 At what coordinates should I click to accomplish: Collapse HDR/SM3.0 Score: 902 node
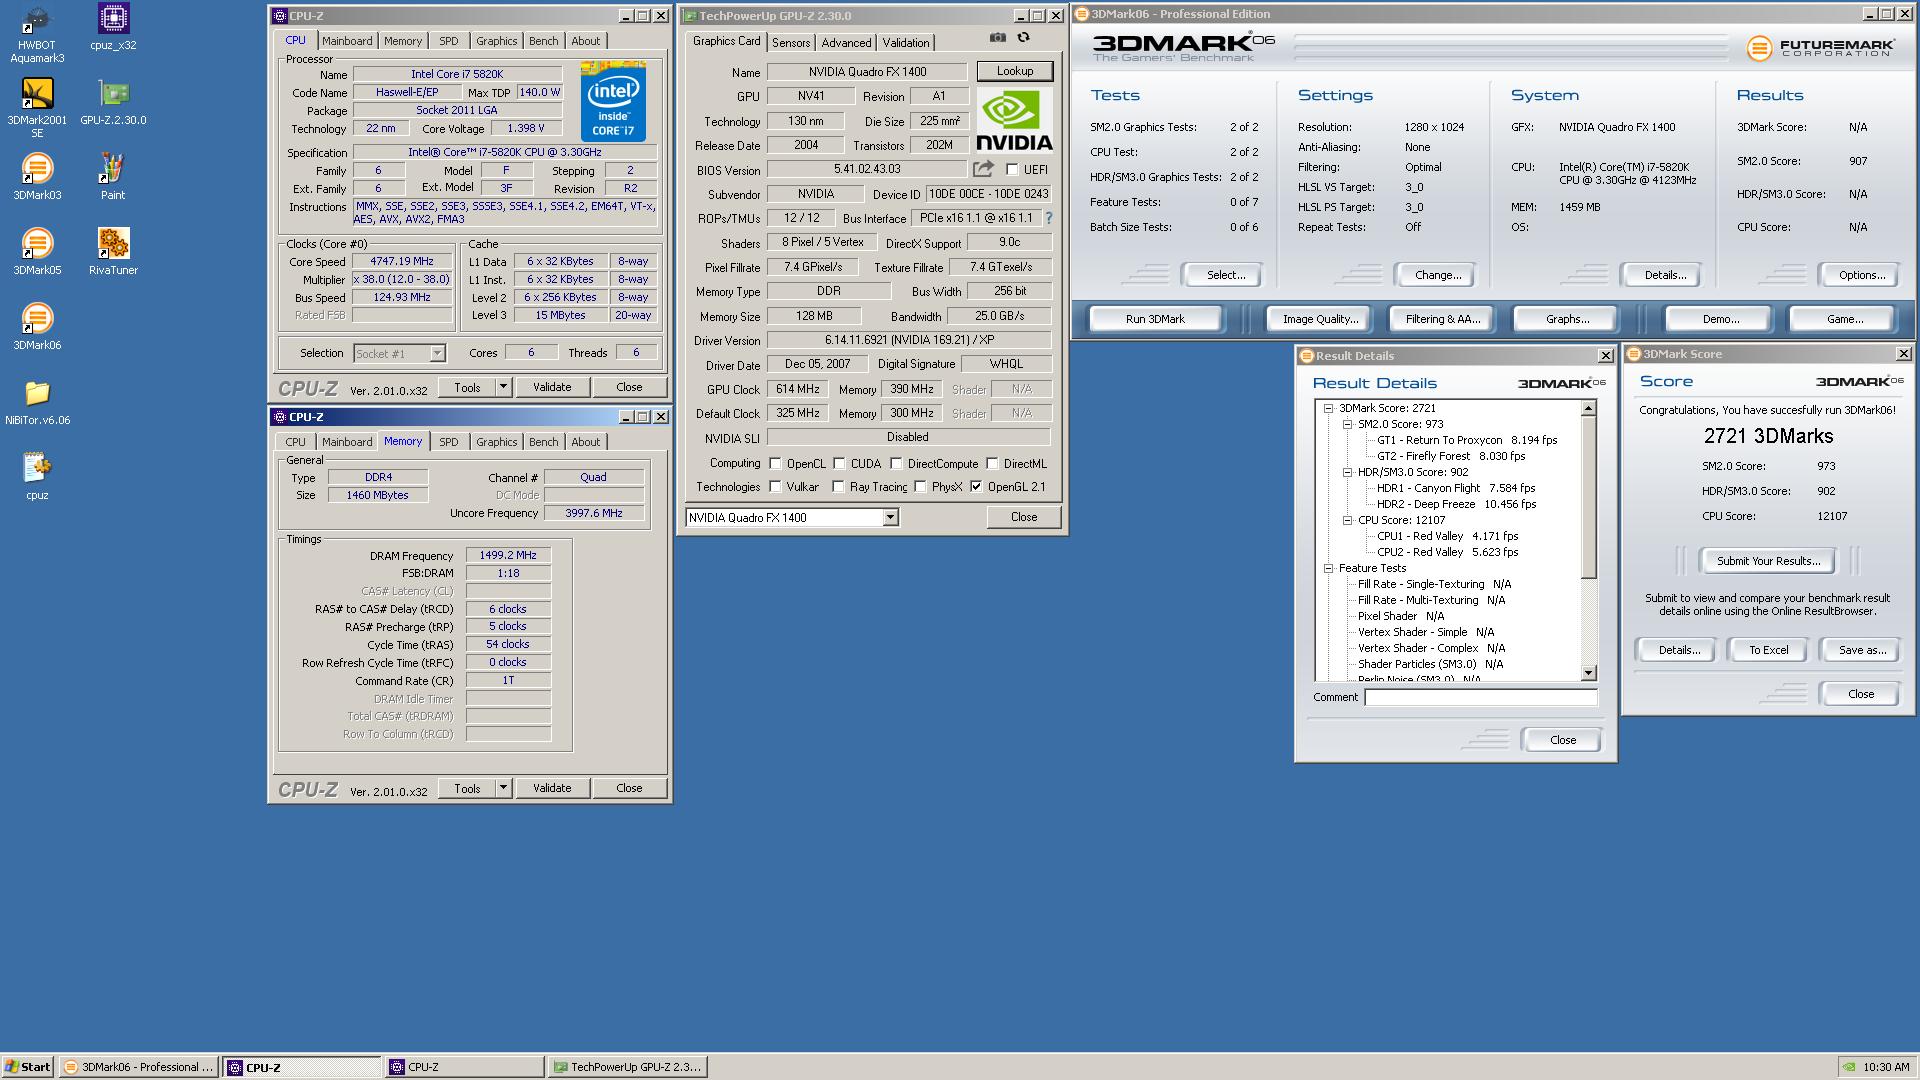(1347, 472)
